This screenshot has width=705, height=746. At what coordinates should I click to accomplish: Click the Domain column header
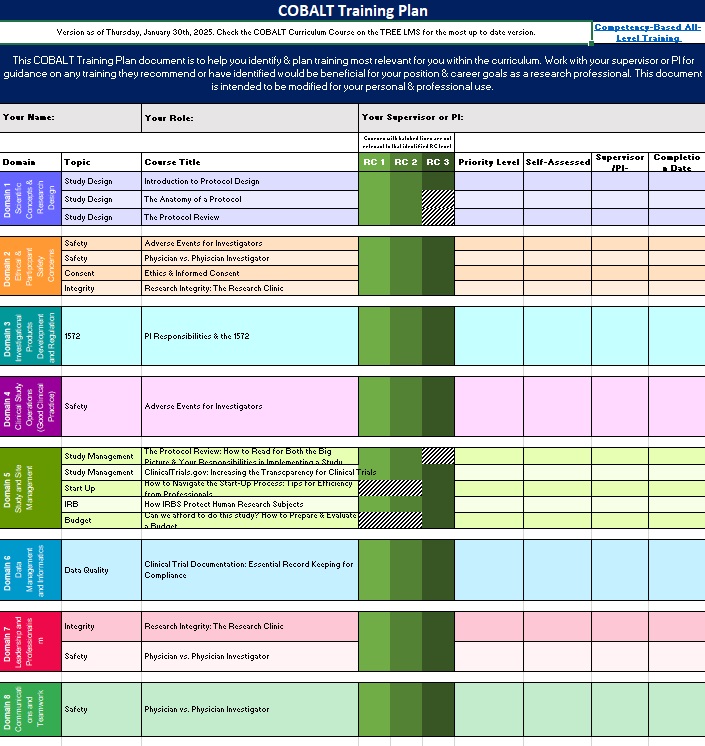coord(30,162)
